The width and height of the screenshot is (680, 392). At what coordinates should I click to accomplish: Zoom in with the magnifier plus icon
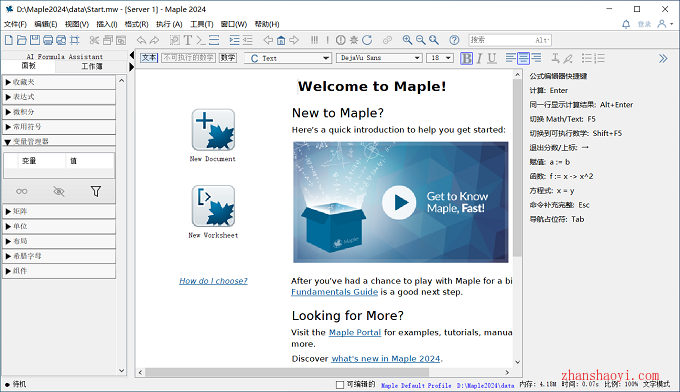tap(407, 40)
